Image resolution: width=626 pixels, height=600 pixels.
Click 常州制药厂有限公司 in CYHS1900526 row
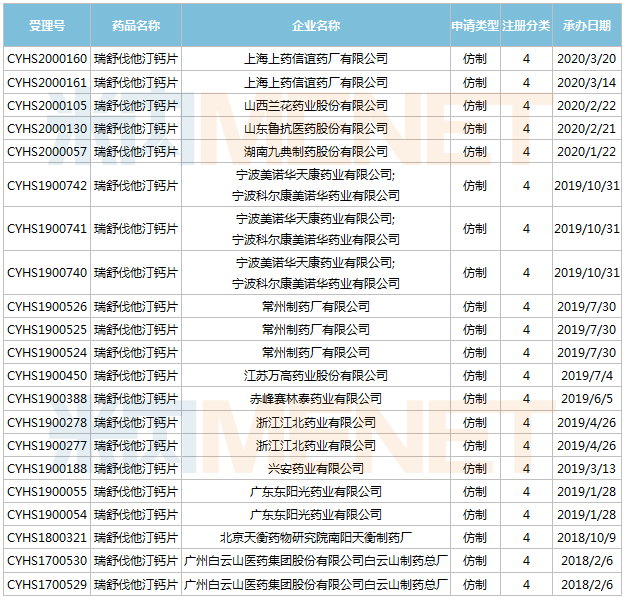point(316,306)
